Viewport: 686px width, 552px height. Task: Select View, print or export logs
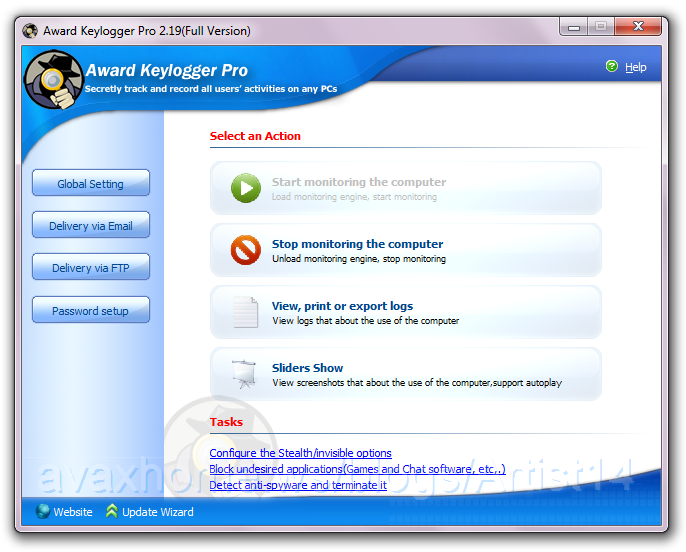pyautogui.click(x=406, y=312)
